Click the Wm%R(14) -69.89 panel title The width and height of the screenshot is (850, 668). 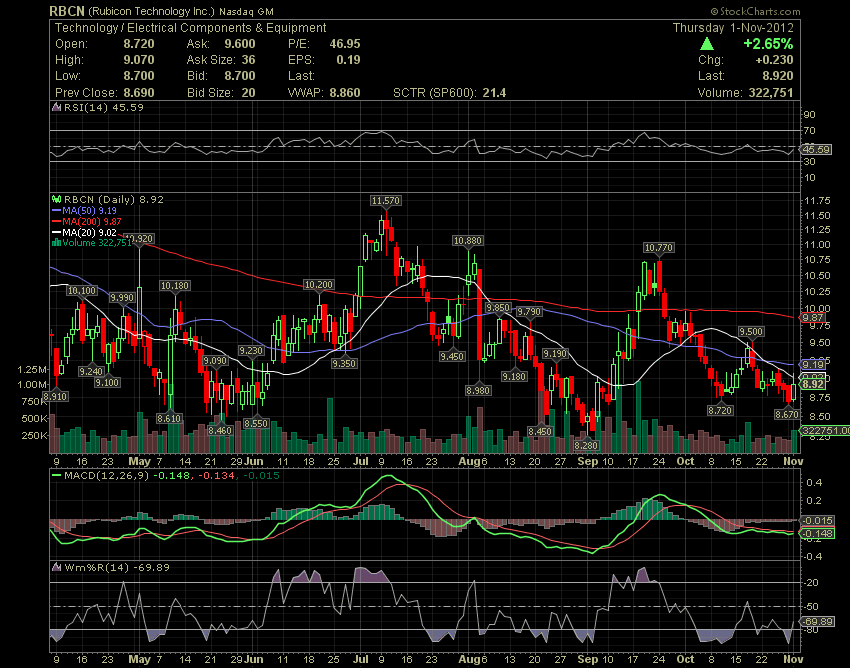click(x=117, y=567)
